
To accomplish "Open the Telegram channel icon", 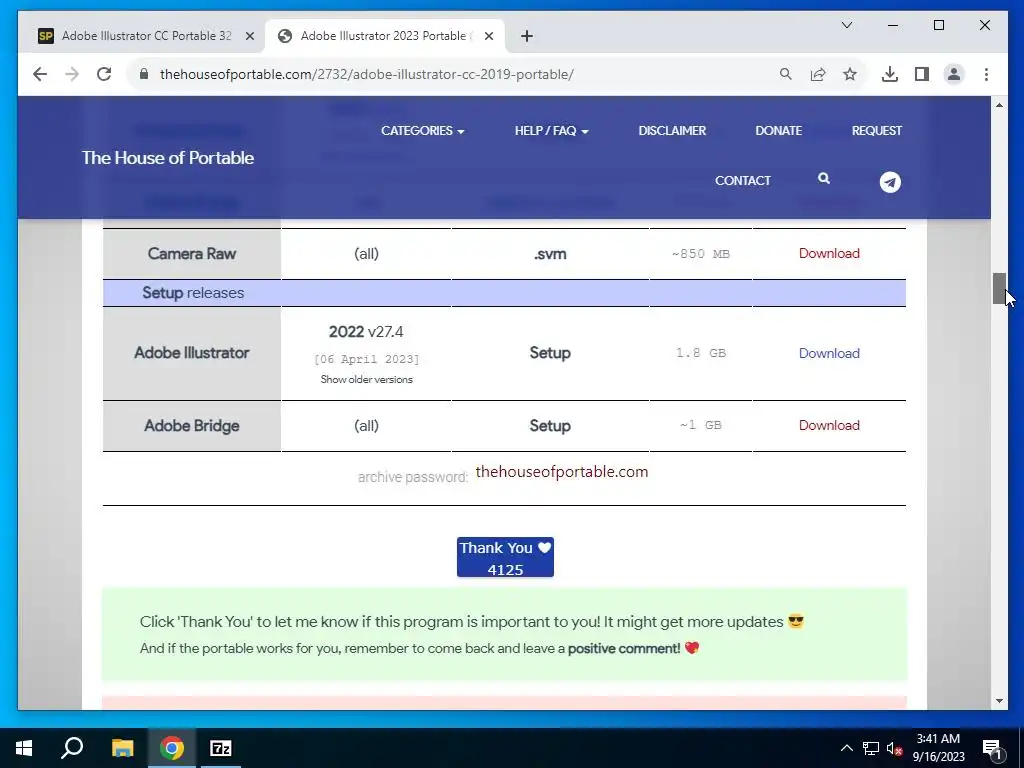I will click(x=890, y=182).
